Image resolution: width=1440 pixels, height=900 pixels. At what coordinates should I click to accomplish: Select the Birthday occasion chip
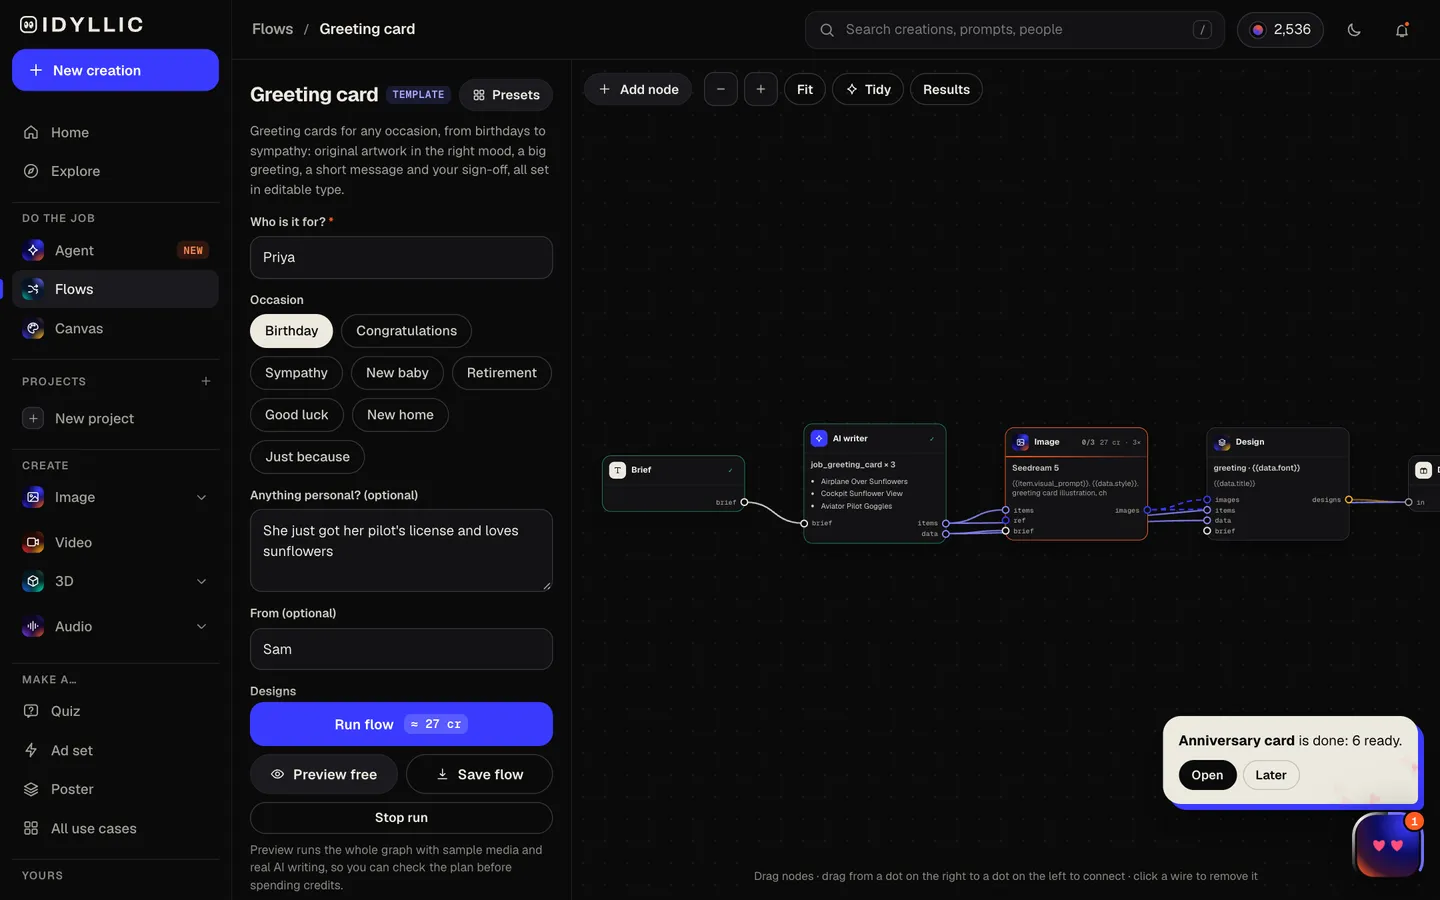point(291,331)
